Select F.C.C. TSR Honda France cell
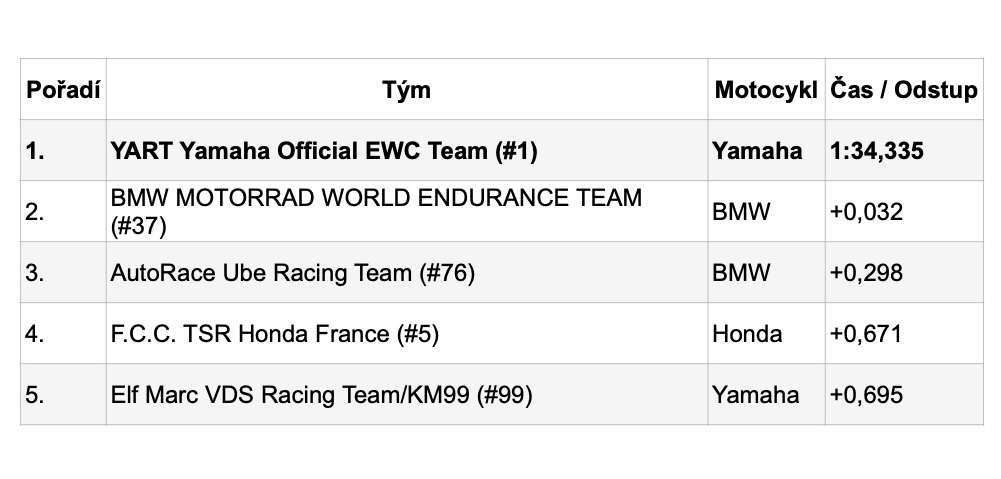1001x479 pixels. tap(407, 333)
